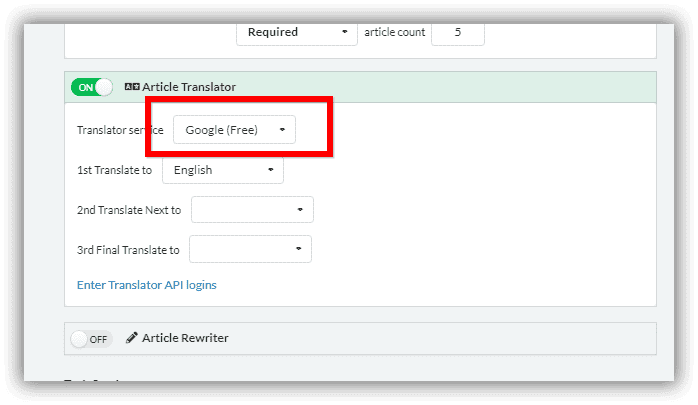Click the article count number field
Screen dimensions: 698x405
pos(458,32)
